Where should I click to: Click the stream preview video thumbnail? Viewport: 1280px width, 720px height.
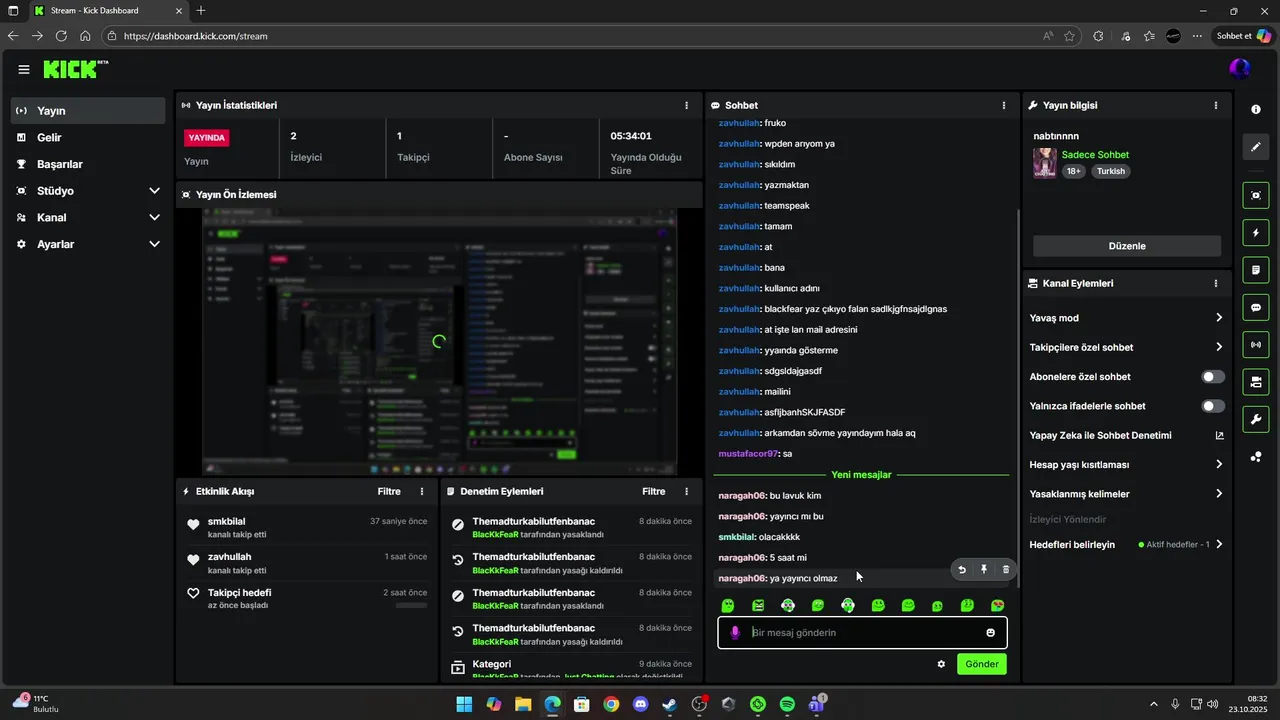[x=439, y=342]
